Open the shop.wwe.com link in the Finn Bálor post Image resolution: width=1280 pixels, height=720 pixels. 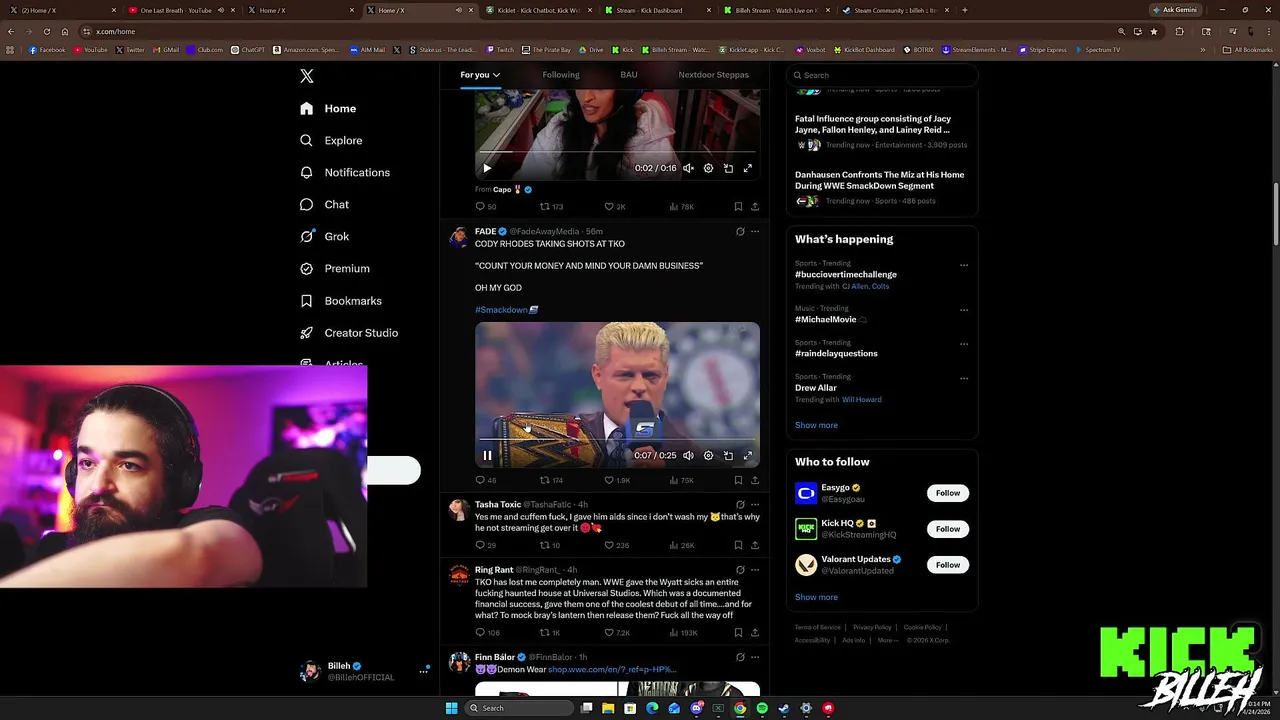click(x=612, y=669)
